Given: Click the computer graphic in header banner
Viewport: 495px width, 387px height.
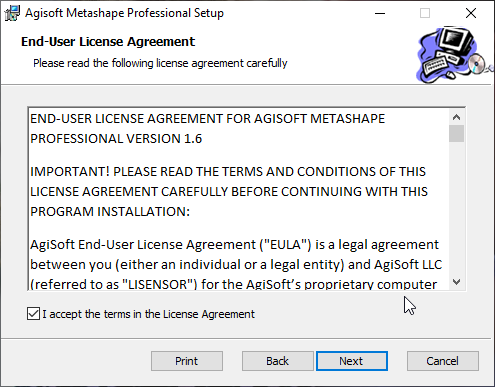Looking at the screenshot, I should pyautogui.click(x=453, y=55).
